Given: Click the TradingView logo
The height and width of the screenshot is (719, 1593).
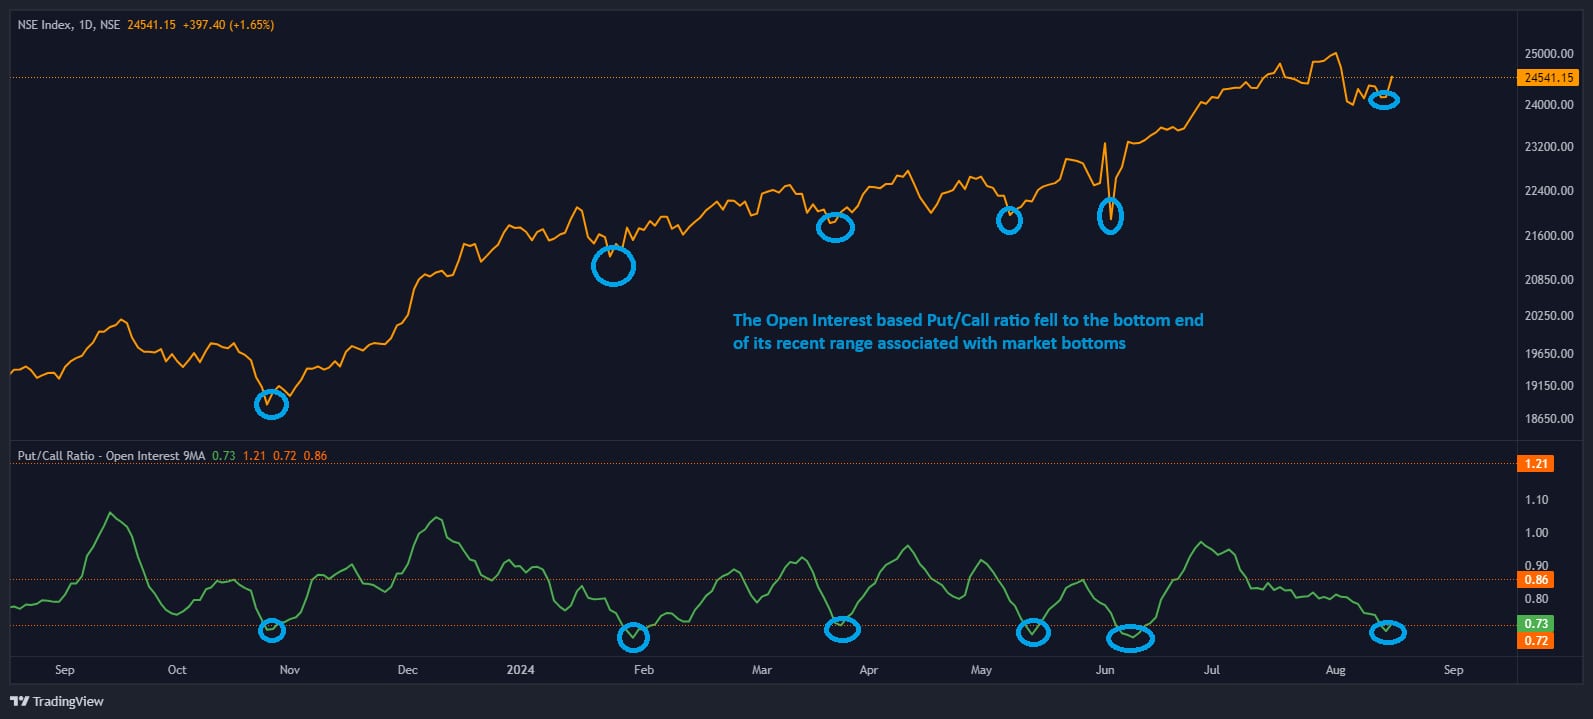Looking at the screenshot, I should (x=56, y=701).
